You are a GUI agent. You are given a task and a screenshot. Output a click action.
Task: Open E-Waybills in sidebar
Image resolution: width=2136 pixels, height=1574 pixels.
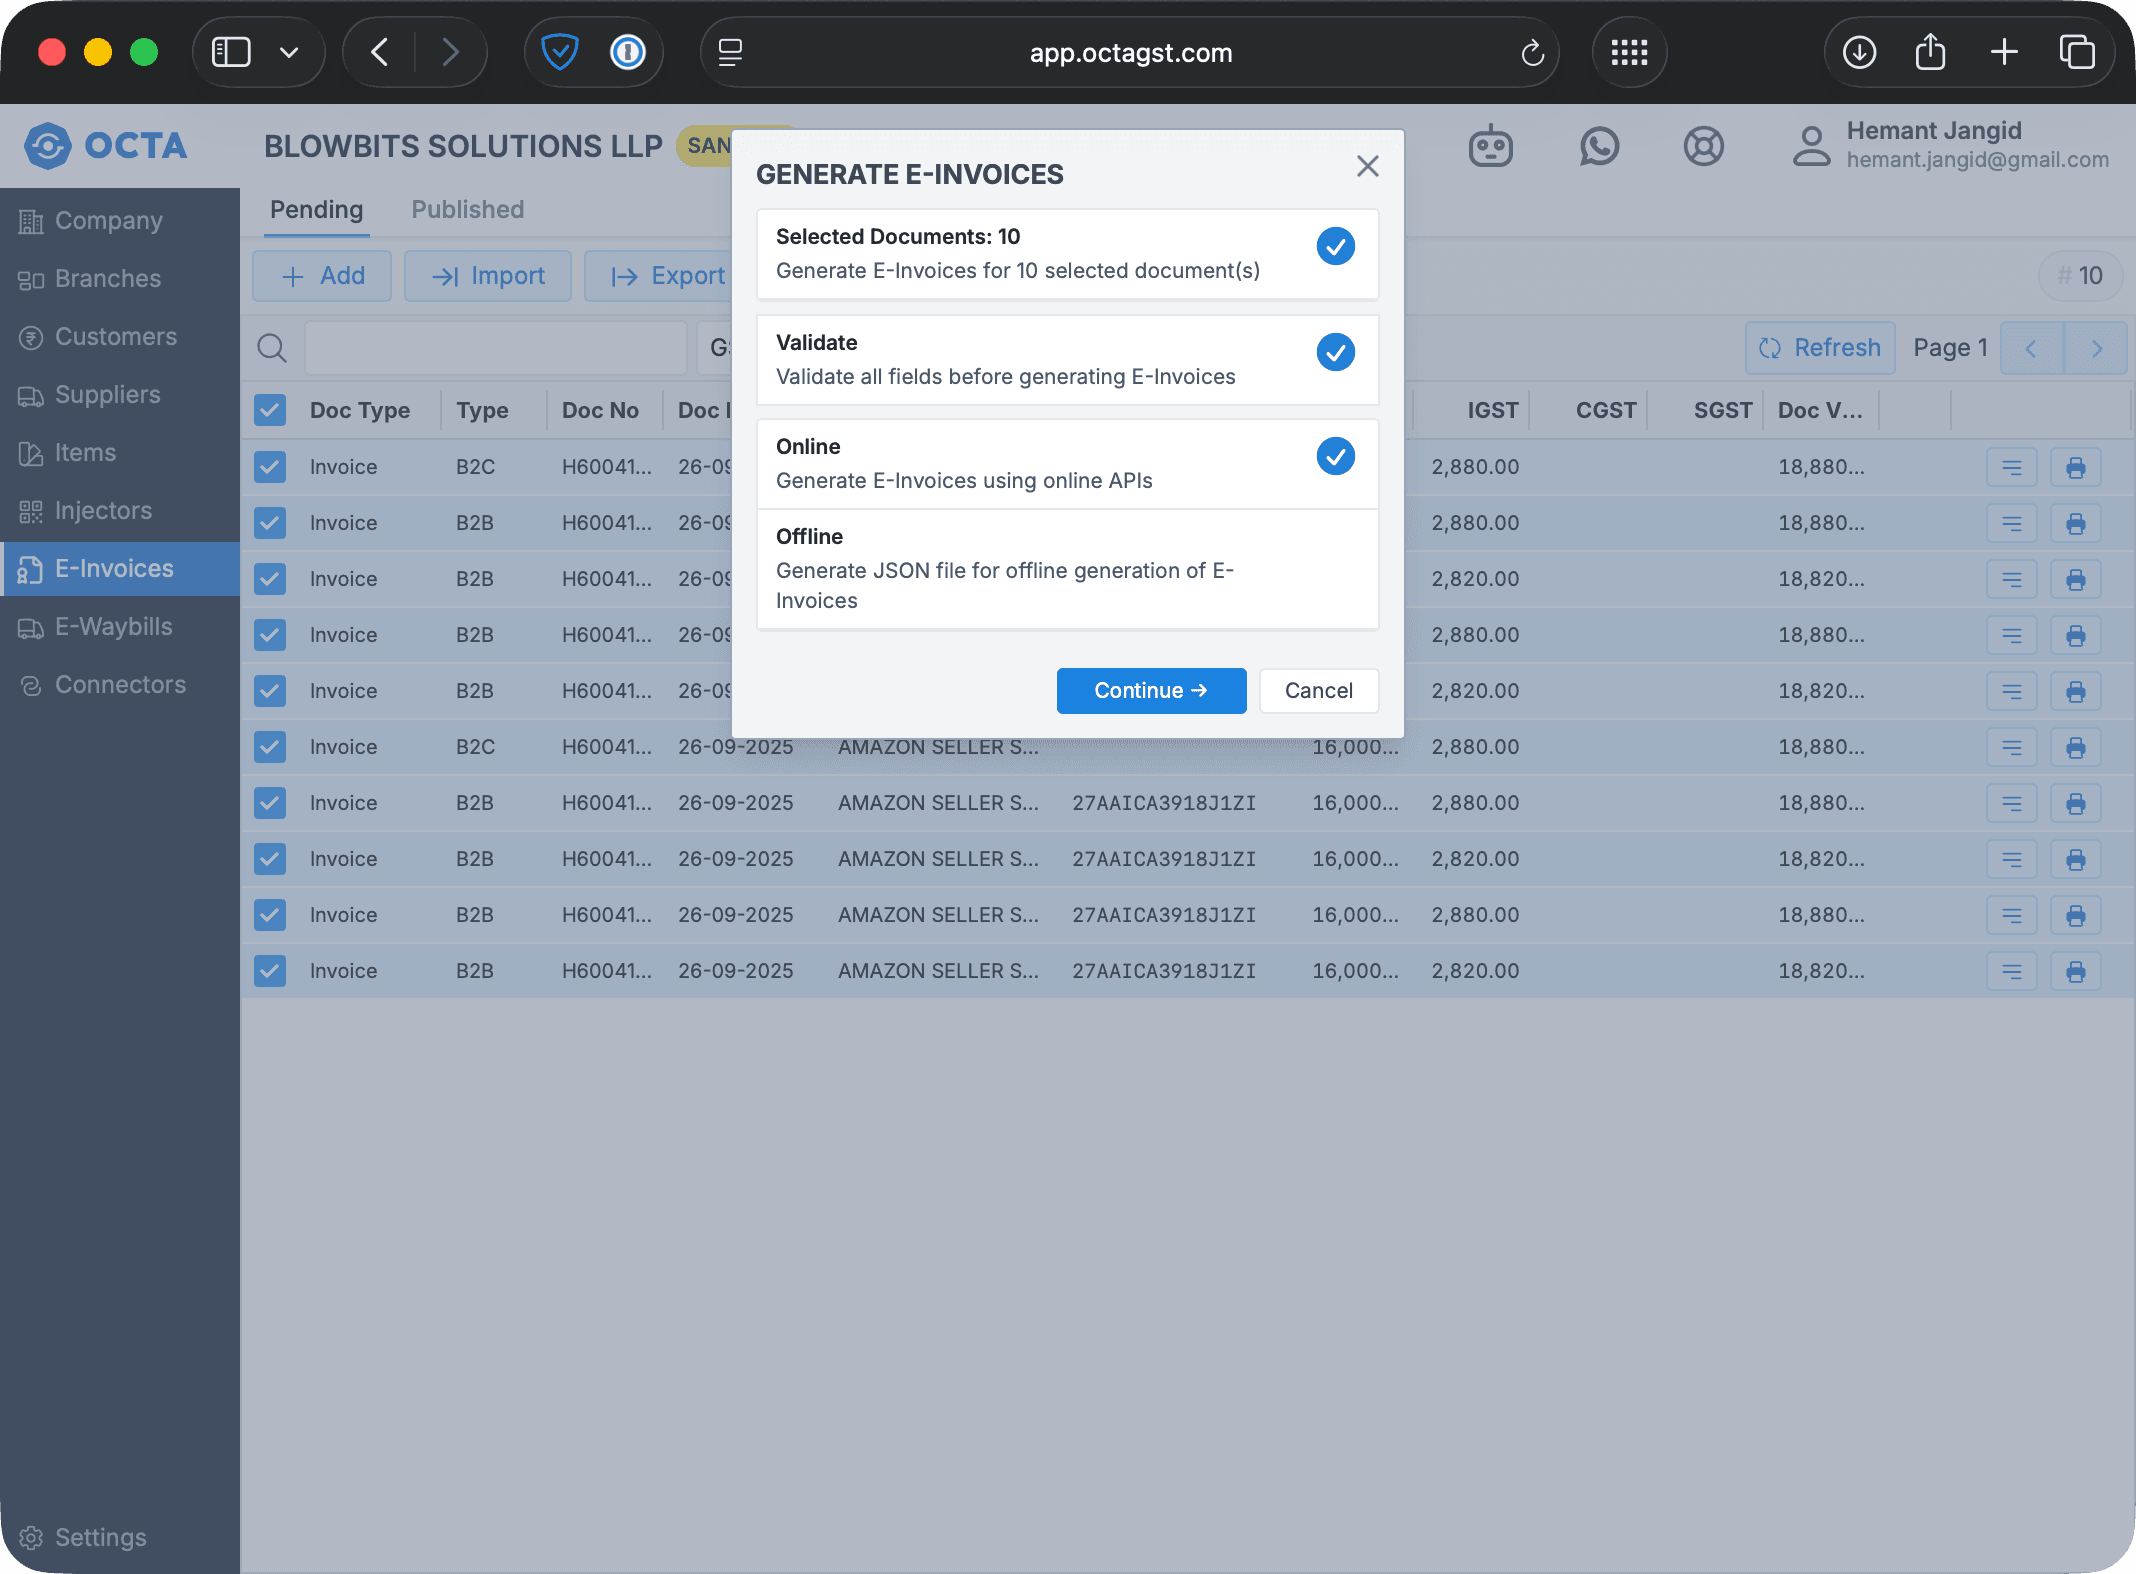tap(113, 627)
